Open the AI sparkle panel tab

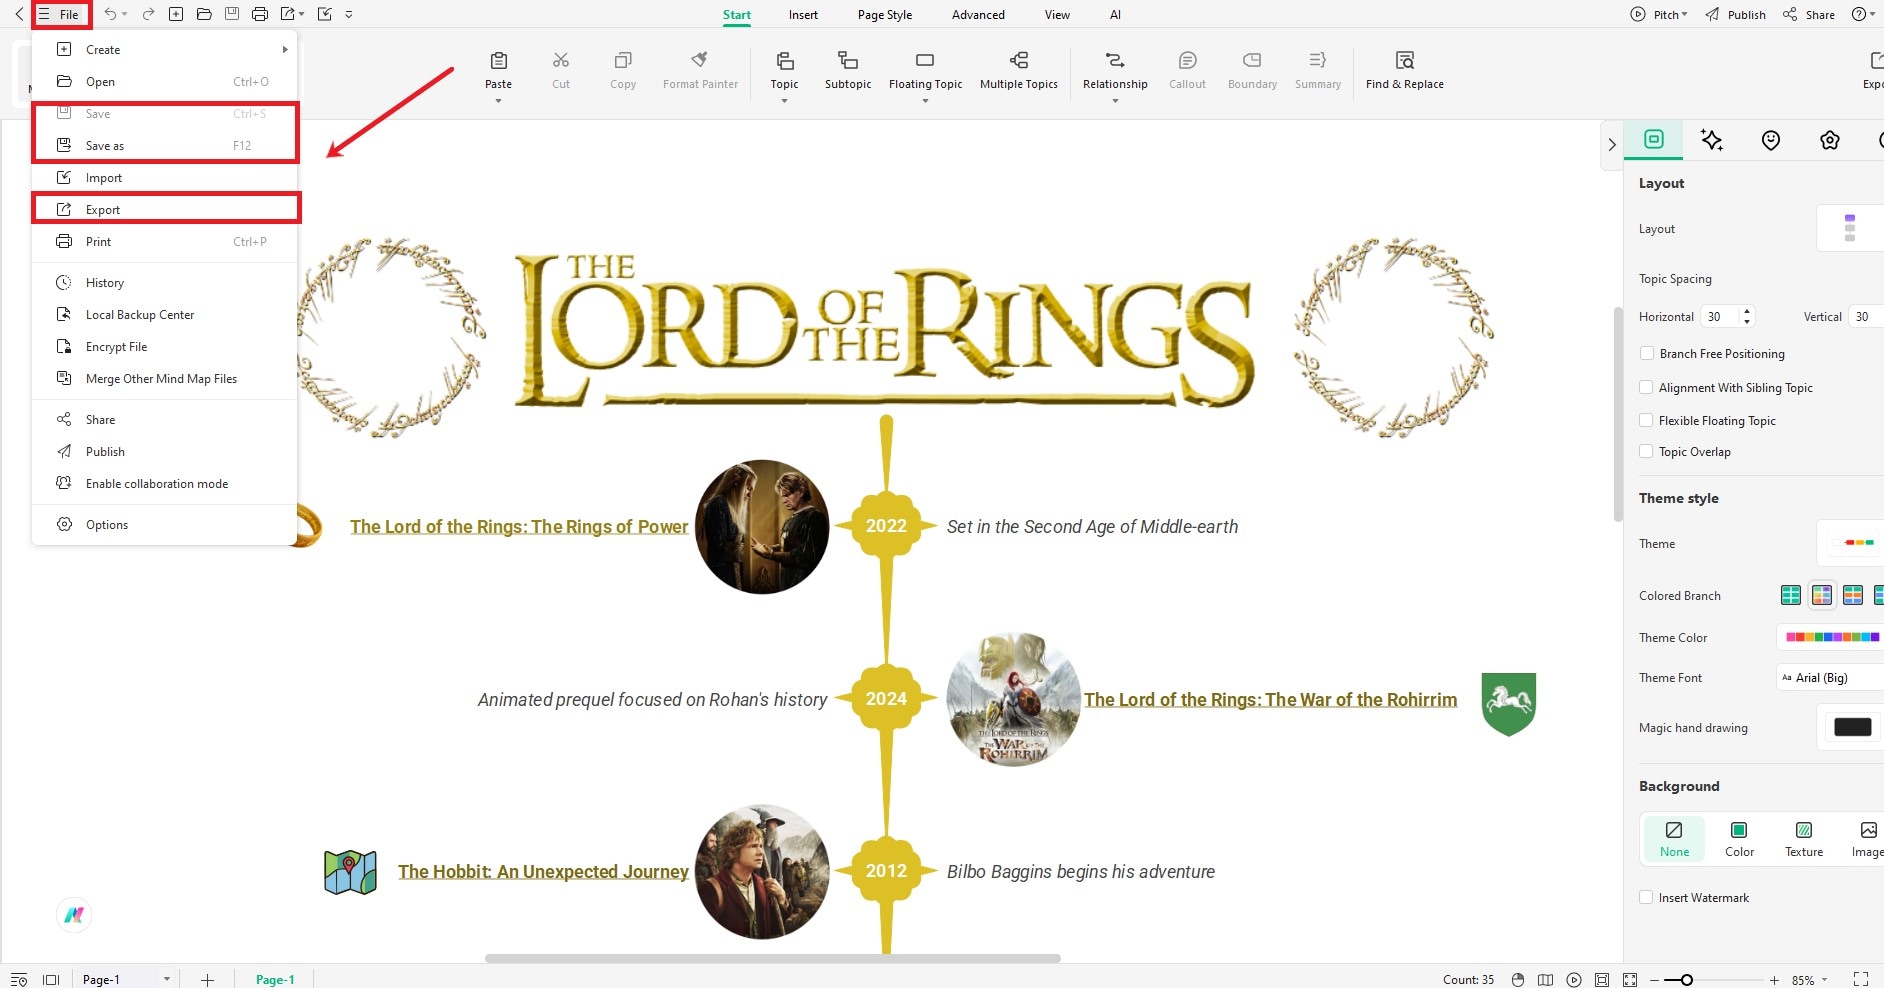pos(1711,140)
